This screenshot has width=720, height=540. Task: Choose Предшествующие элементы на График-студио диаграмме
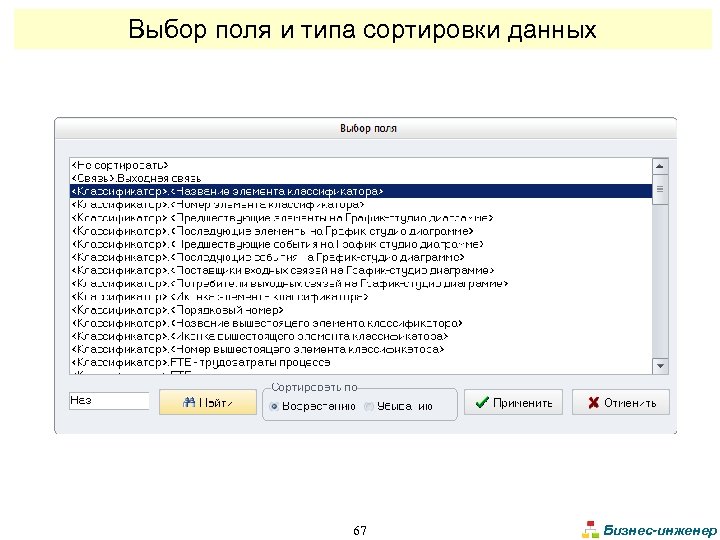pyautogui.click(x=361, y=218)
